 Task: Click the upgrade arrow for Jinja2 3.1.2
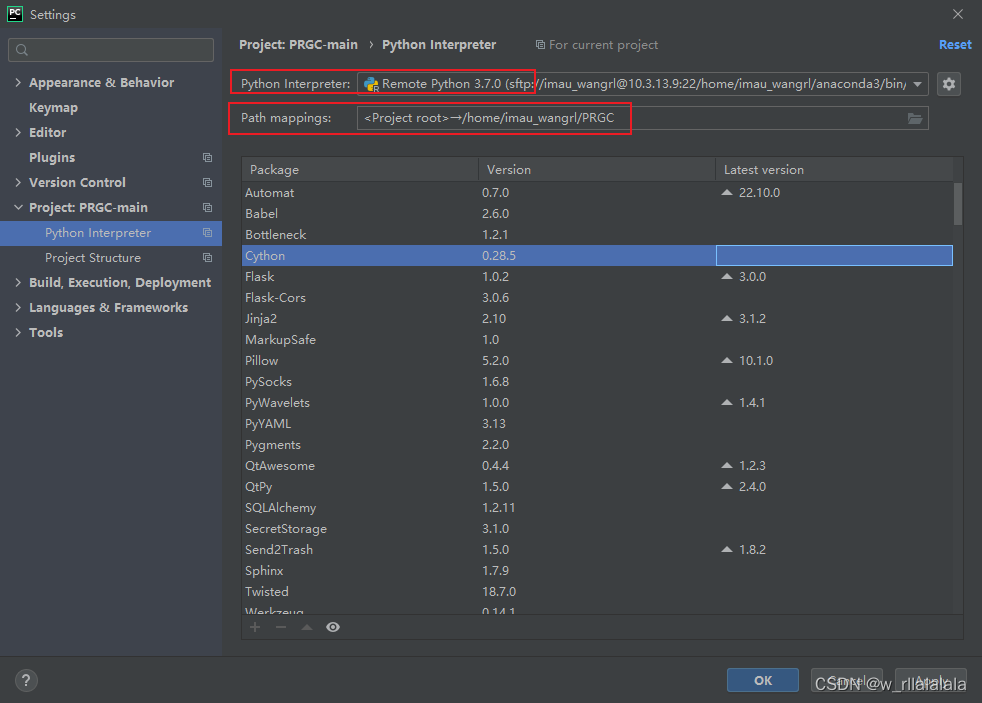(726, 319)
